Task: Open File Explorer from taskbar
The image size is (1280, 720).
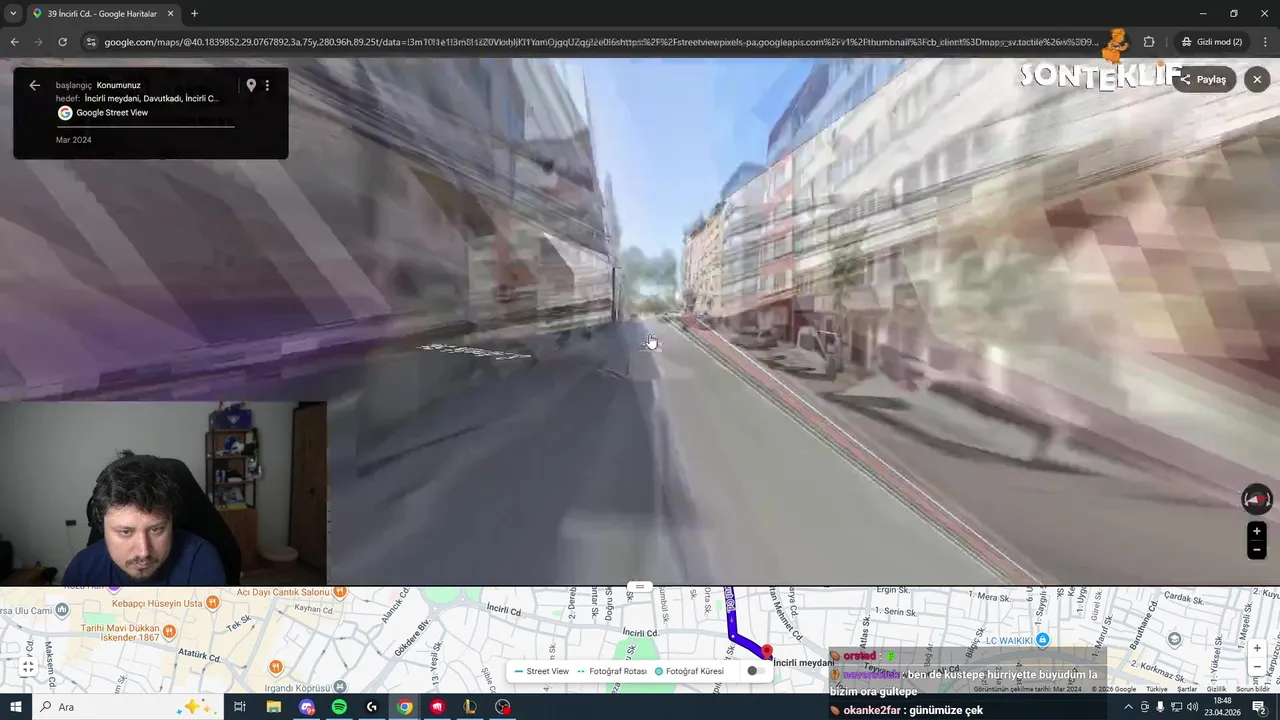Action: (x=273, y=707)
